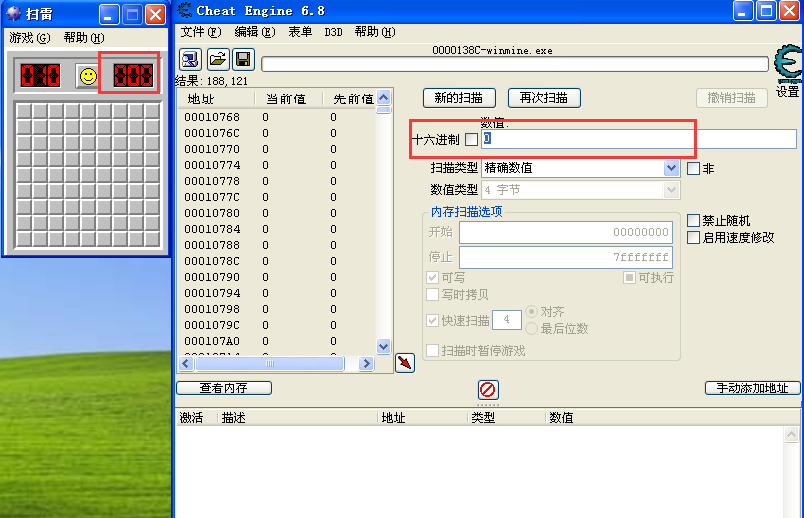Viewport: 804px width, 518px height.
Task: Click 激活 column header in address table
Action: [x=197, y=418]
